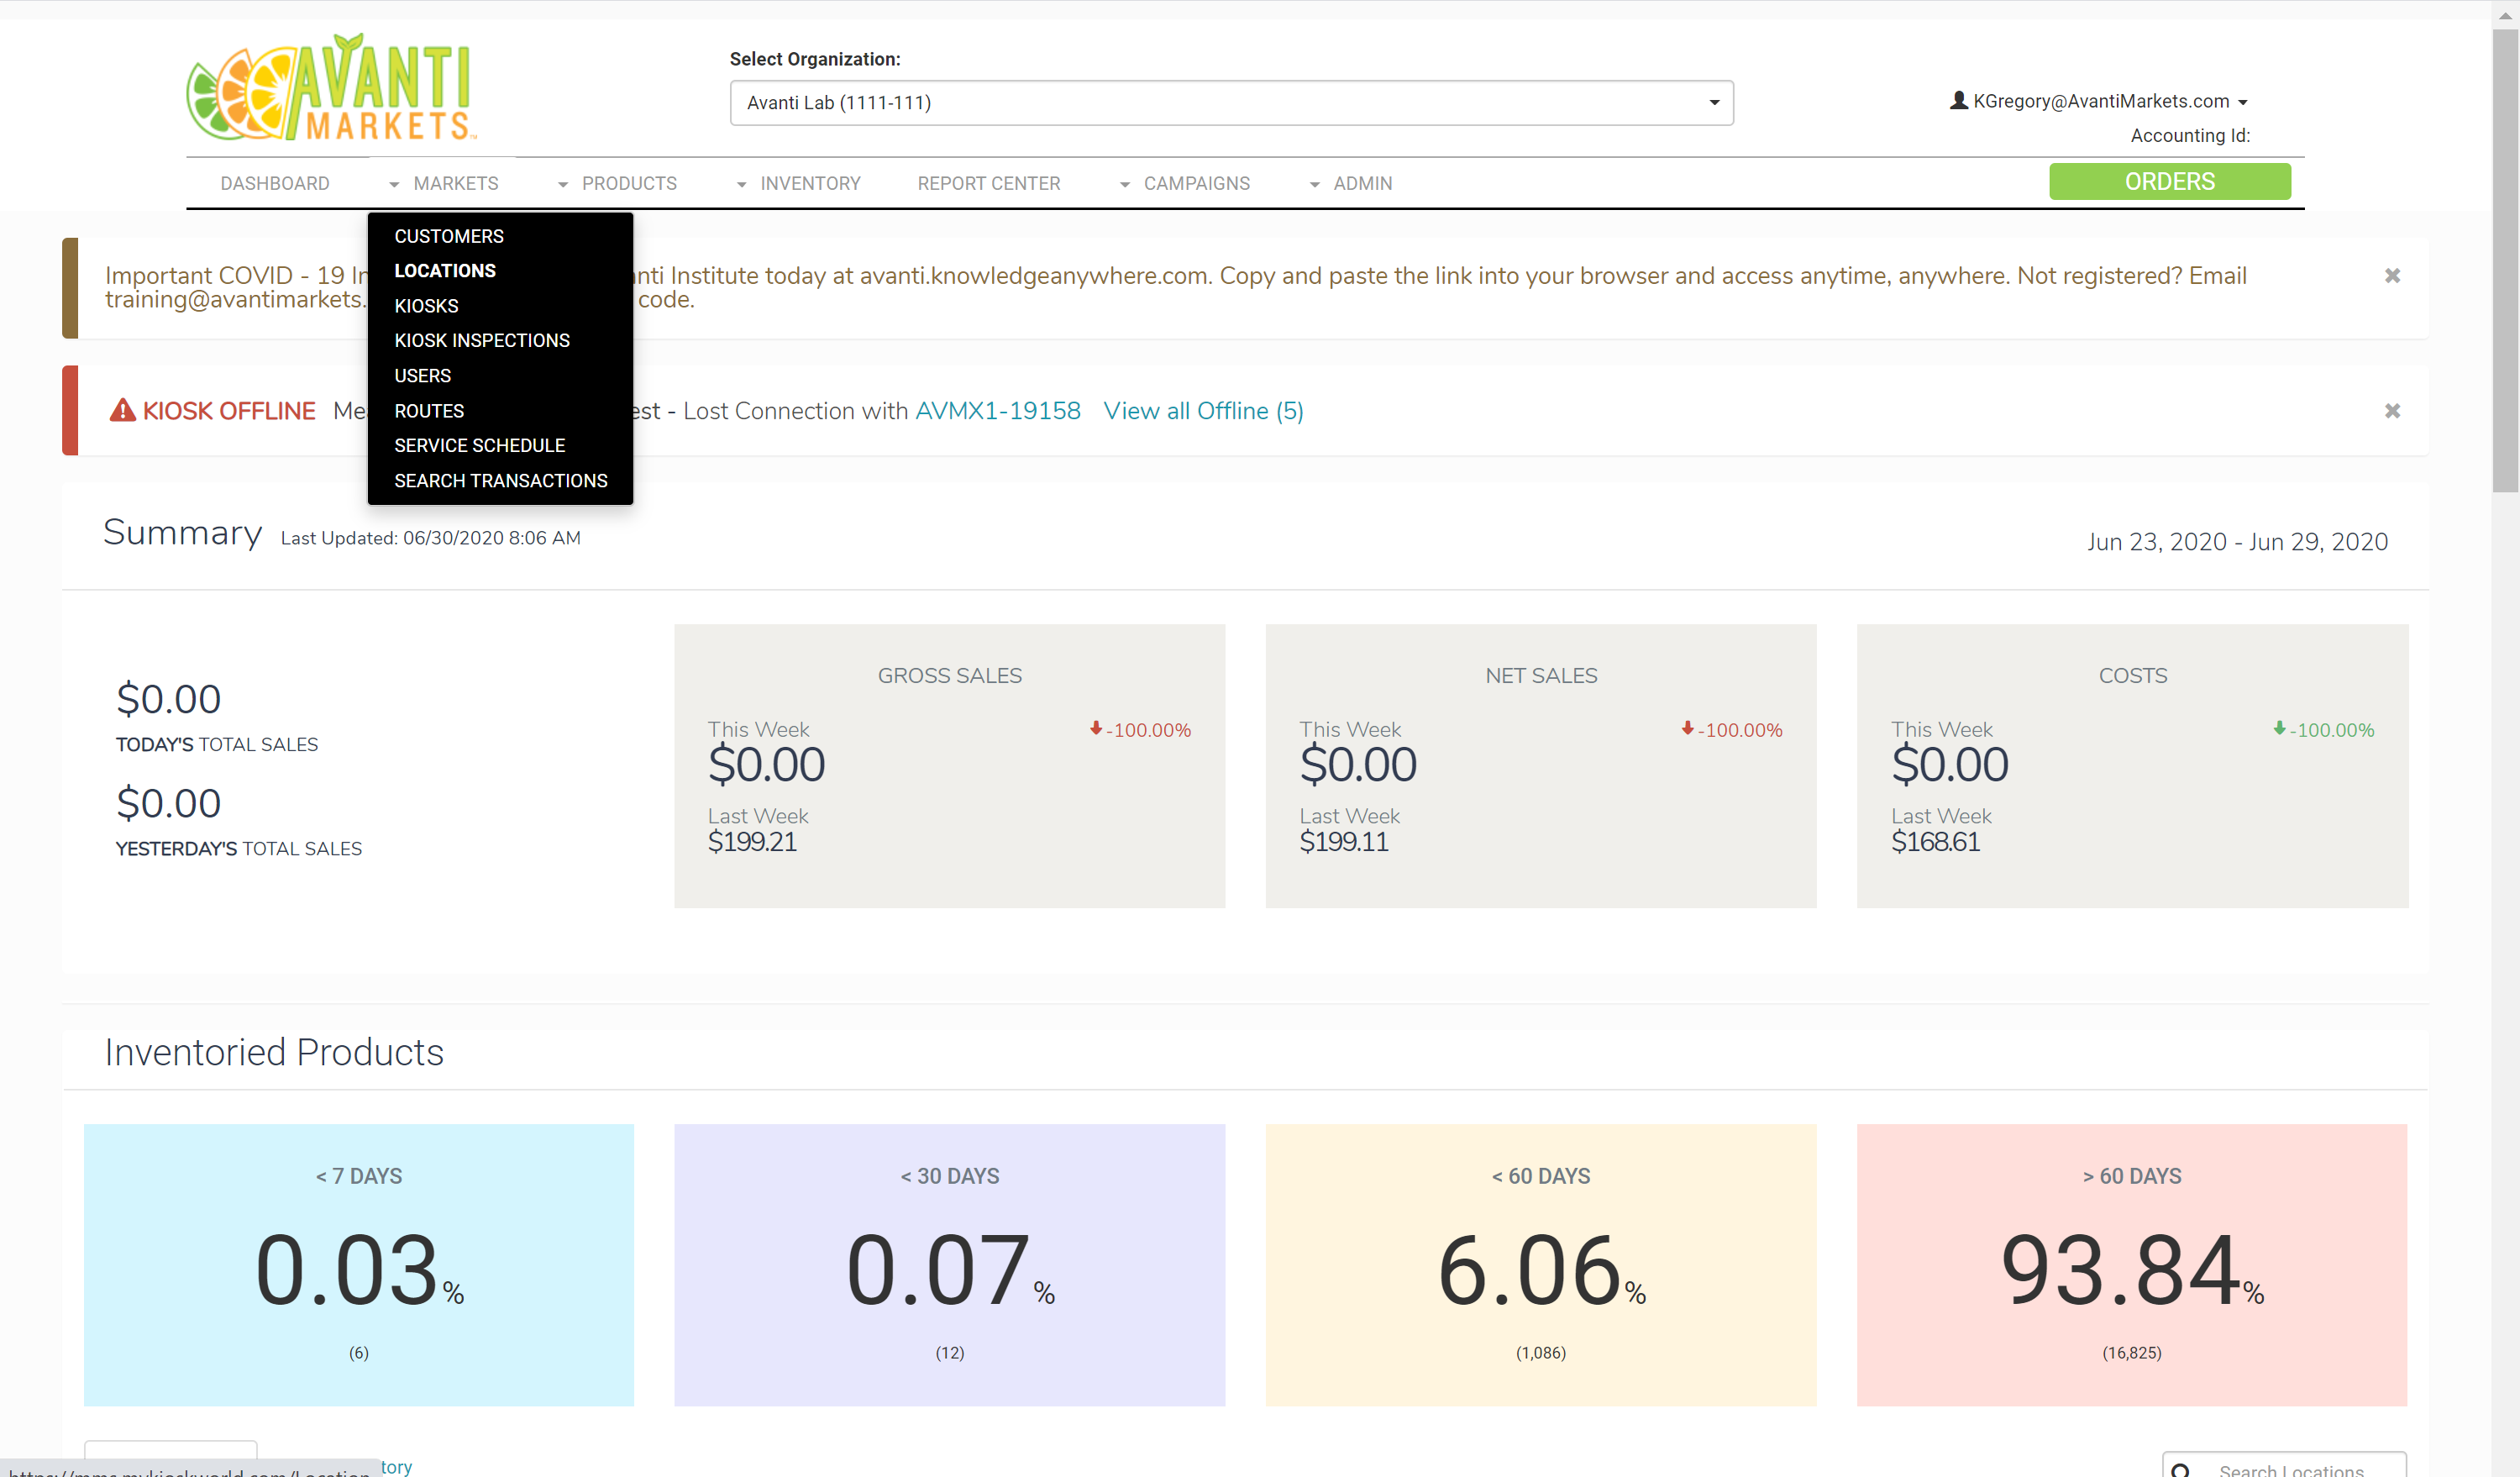Image resolution: width=2520 pixels, height=1477 pixels.
Task: Choose Kiosks in the Markets menu
Action: 426,306
